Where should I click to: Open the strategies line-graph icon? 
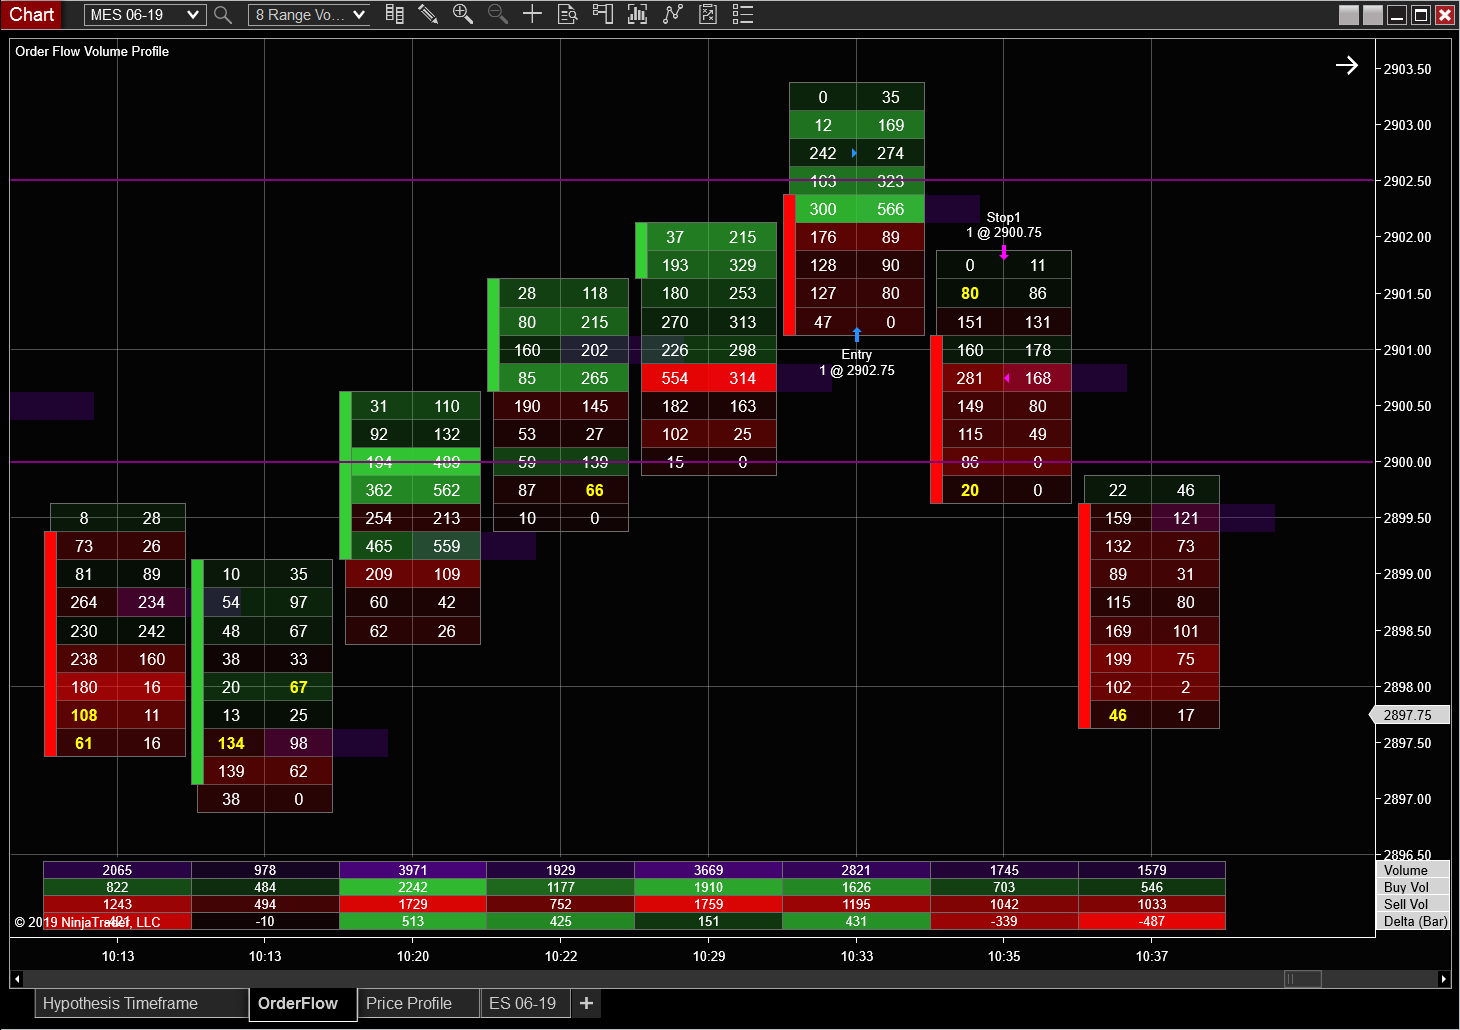(x=672, y=14)
